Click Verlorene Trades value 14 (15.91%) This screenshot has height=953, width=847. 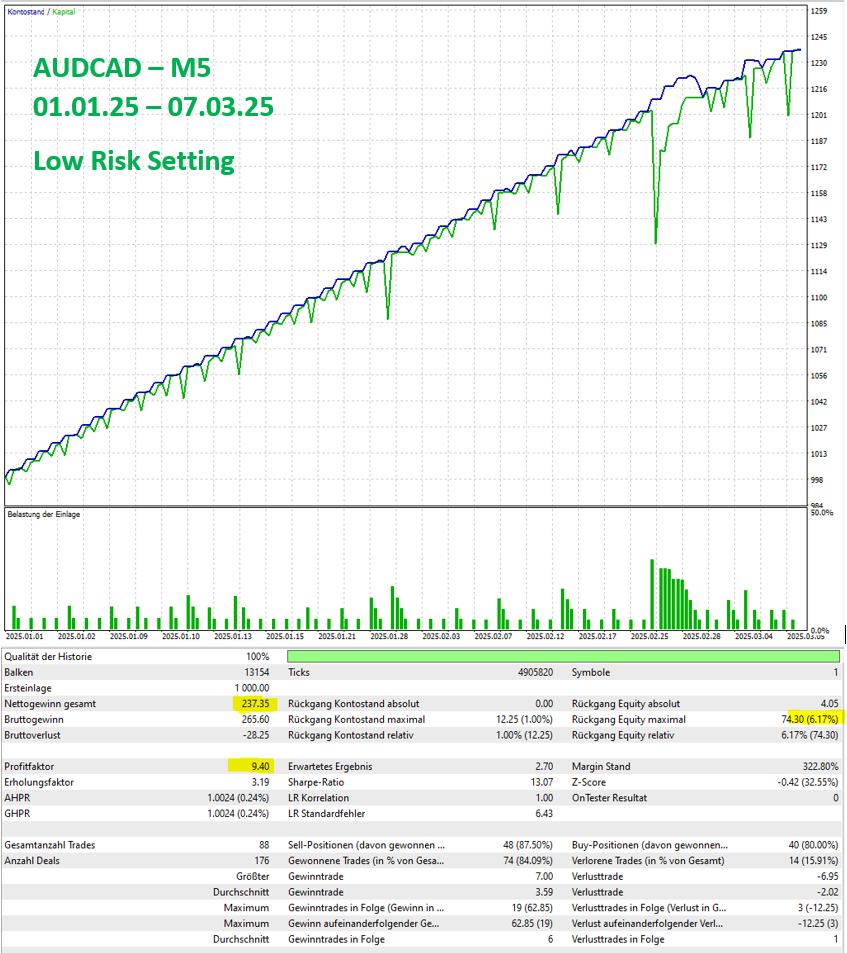pyautogui.click(x=814, y=861)
